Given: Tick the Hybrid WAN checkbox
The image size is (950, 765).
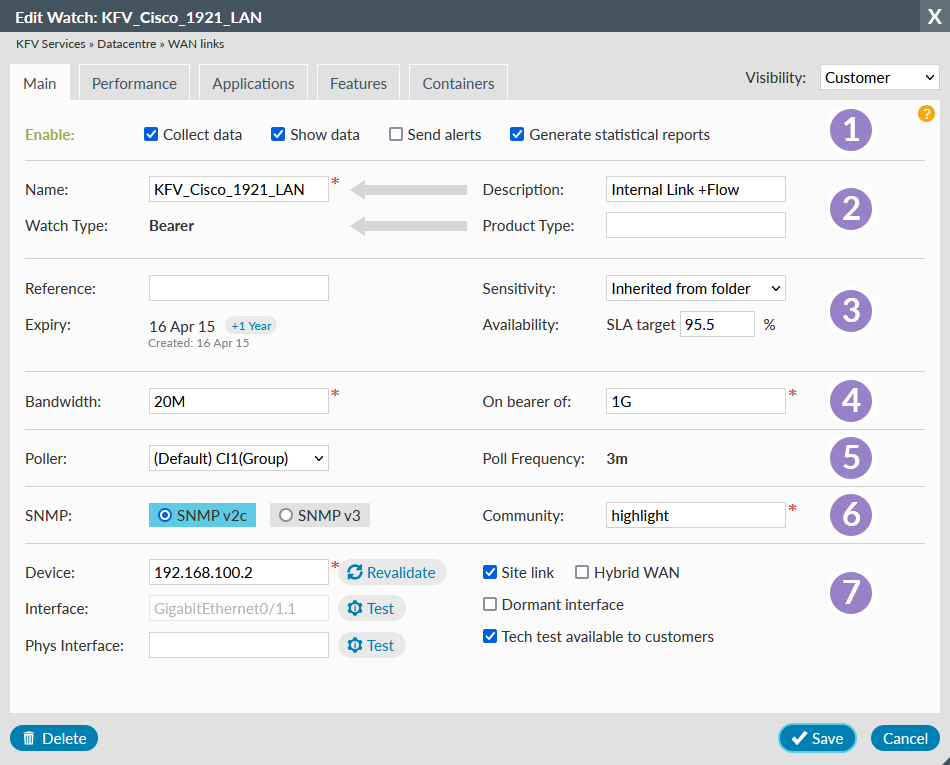Looking at the screenshot, I should click(582, 573).
